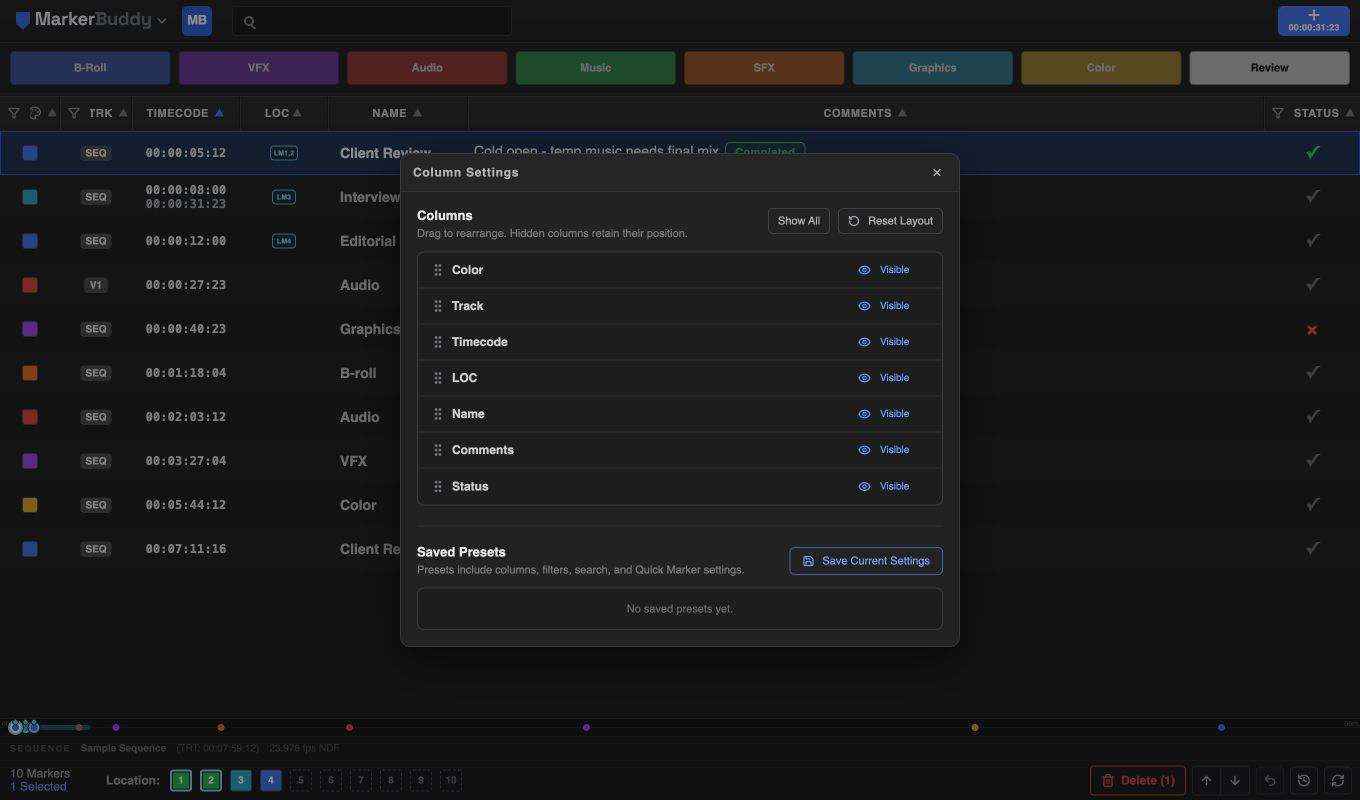Screen dimensions: 1360x800
Task: Toggle visibility of the Track column
Action: 884,306
